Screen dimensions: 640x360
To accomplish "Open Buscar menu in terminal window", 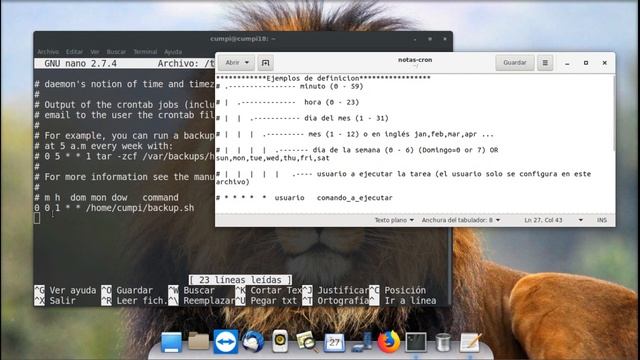I will coord(116,52).
